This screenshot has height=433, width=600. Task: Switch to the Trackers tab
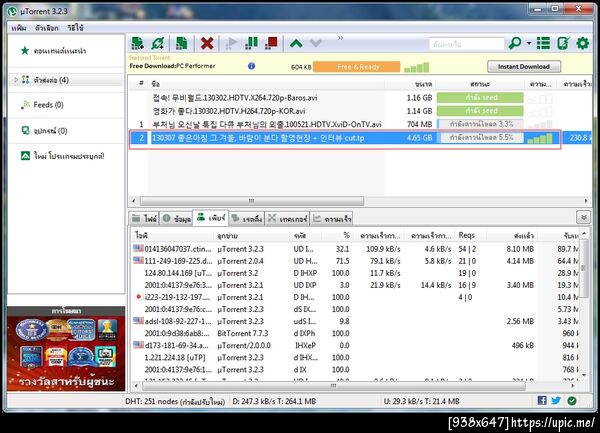287,218
